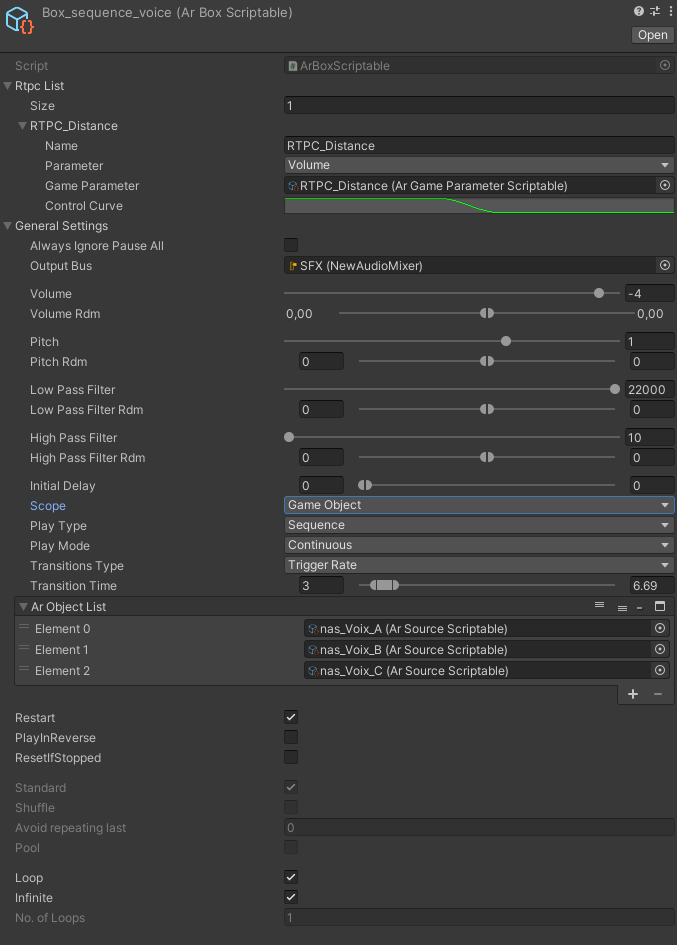
Task: Click the drag handle of Element 0
Action: tap(24, 627)
